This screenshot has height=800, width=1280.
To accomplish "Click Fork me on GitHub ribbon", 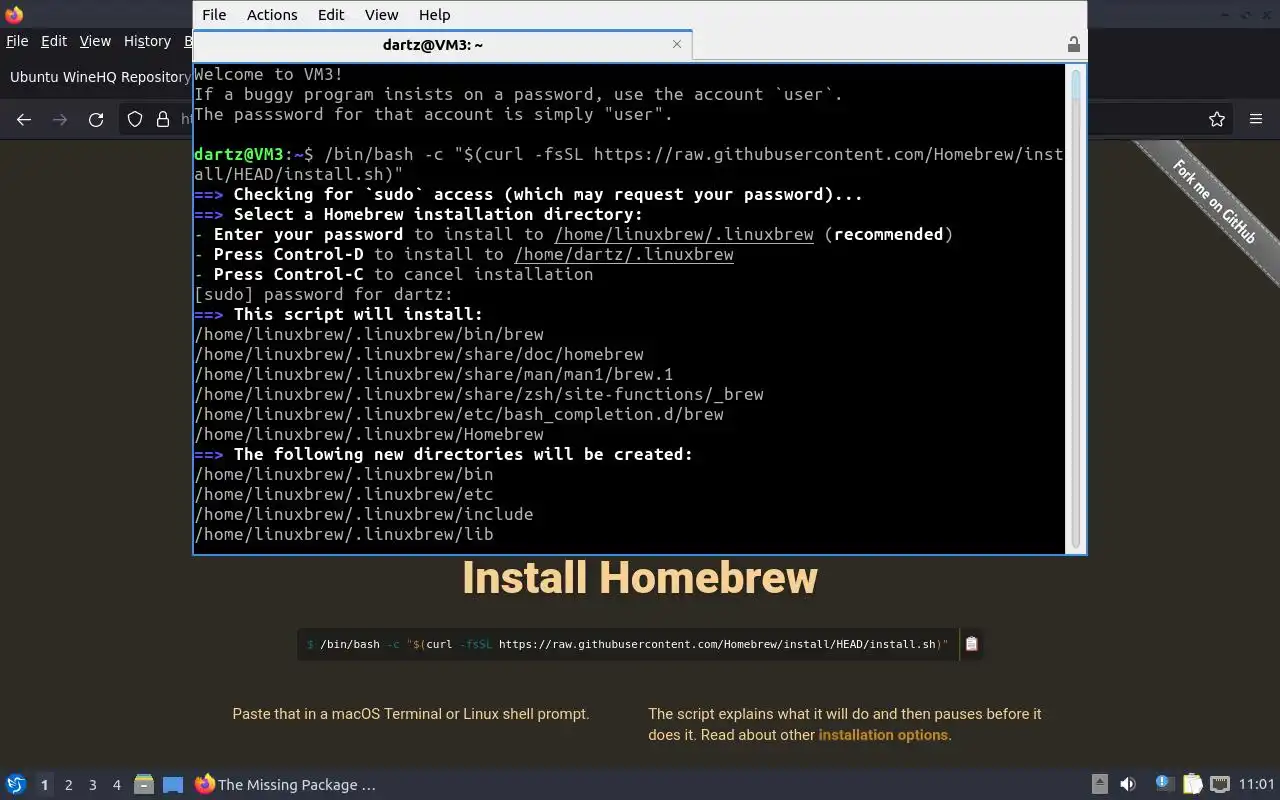I will 1214,201.
